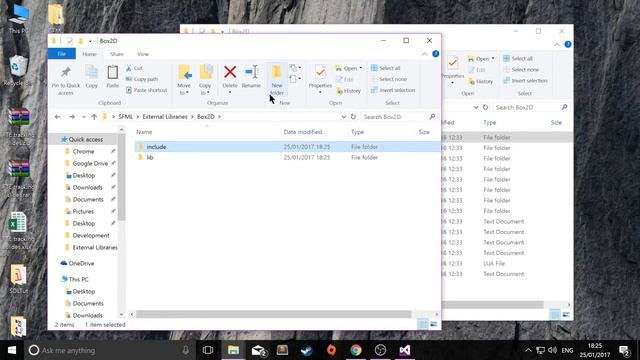The image size is (640, 360).
Task: Select OneDrive in navigation pane
Action: coord(81,263)
